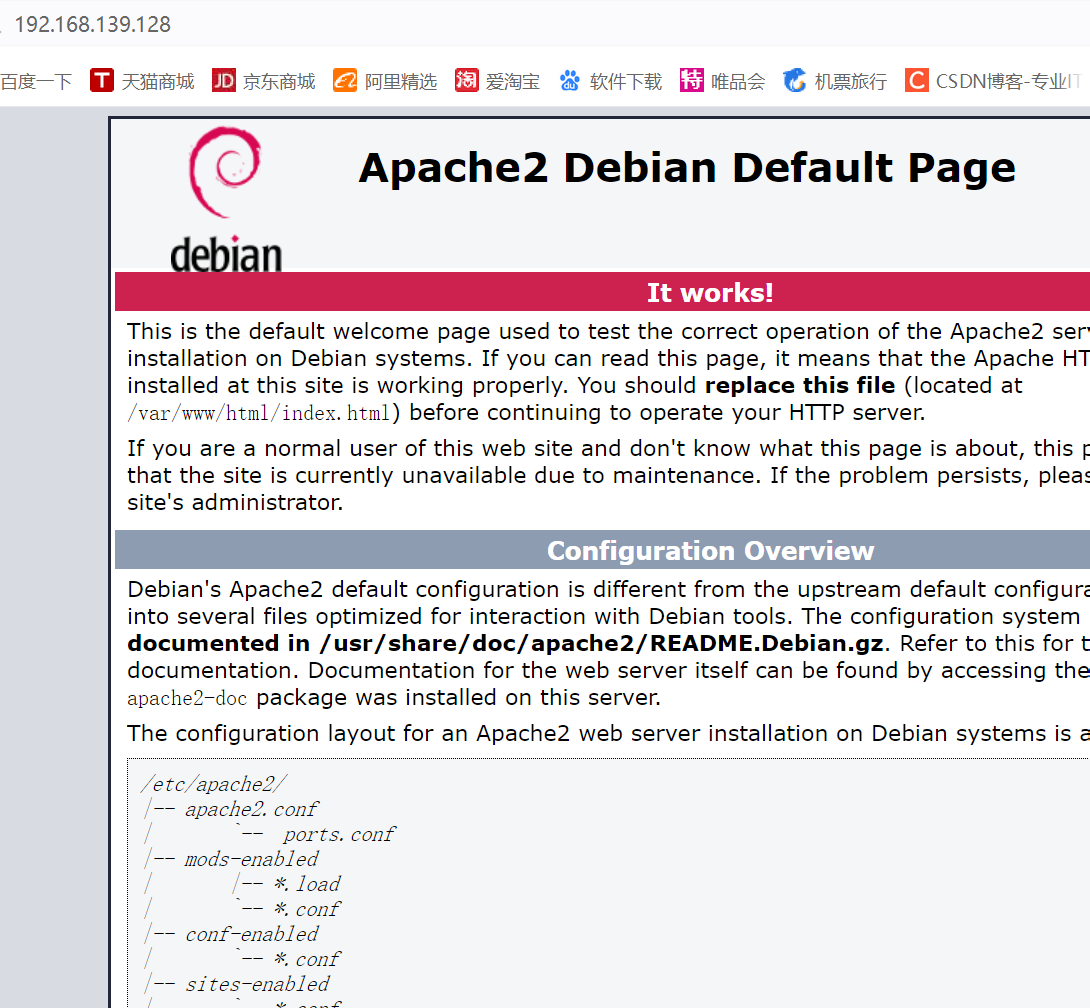Click the apache2.conf line in tree
The width and height of the screenshot is (1090, 1008).
tap(251, 809)
